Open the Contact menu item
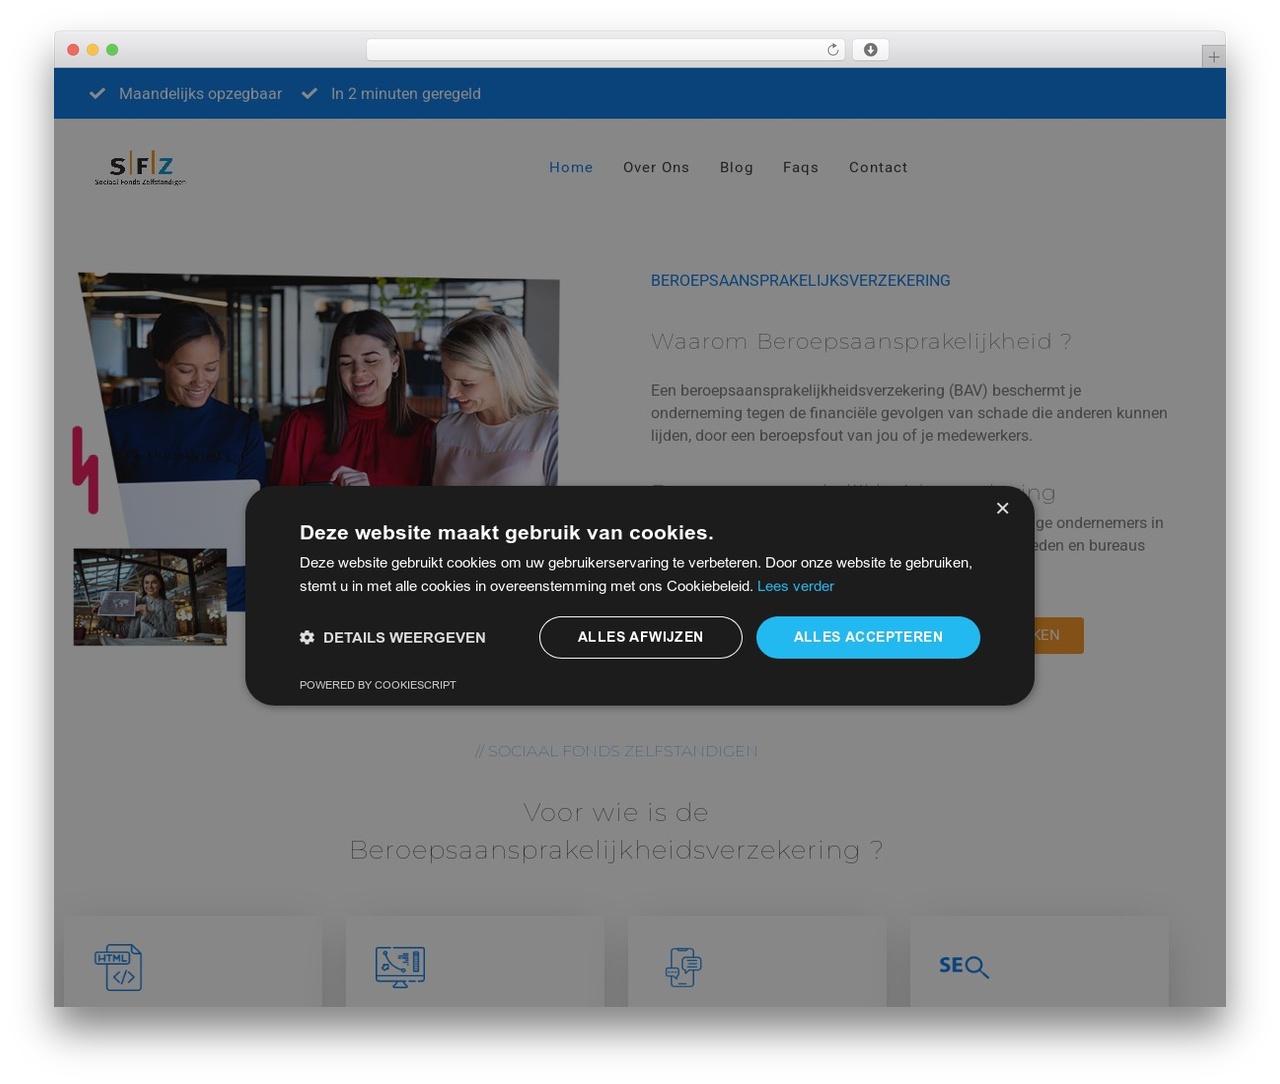Image resolution: width=1280 pixels, height=1084 pixels. [x=878, y=167]
